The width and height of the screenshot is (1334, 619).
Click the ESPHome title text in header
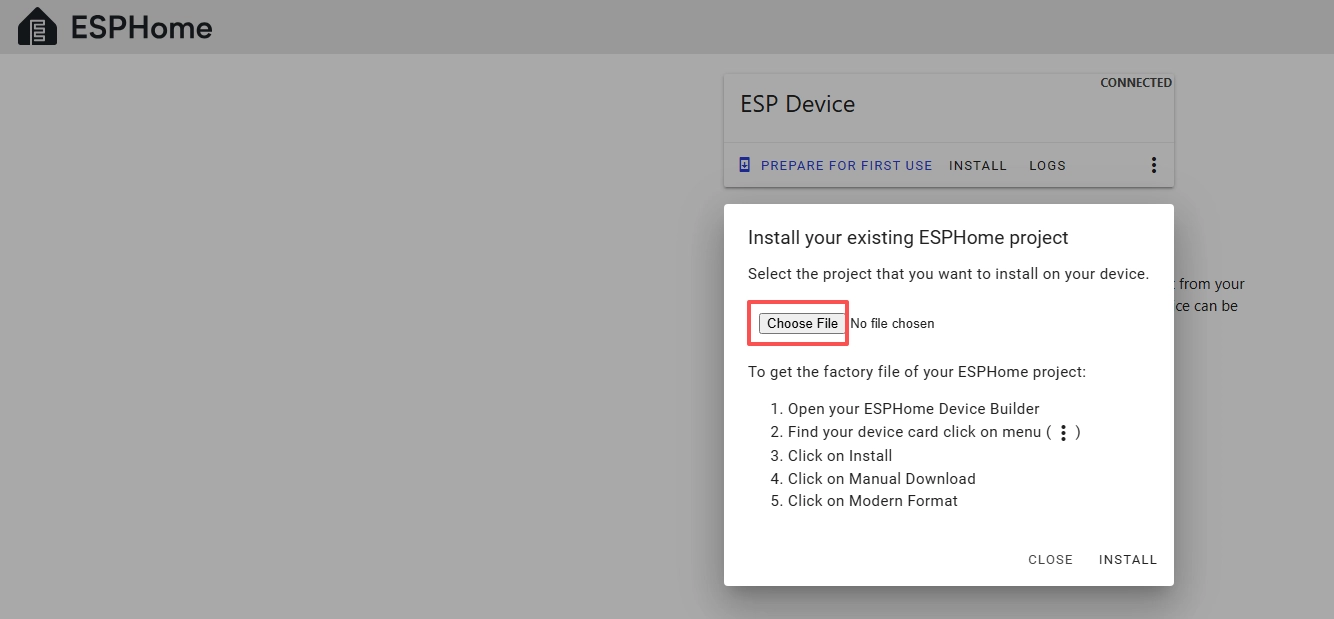pos(141,27)
